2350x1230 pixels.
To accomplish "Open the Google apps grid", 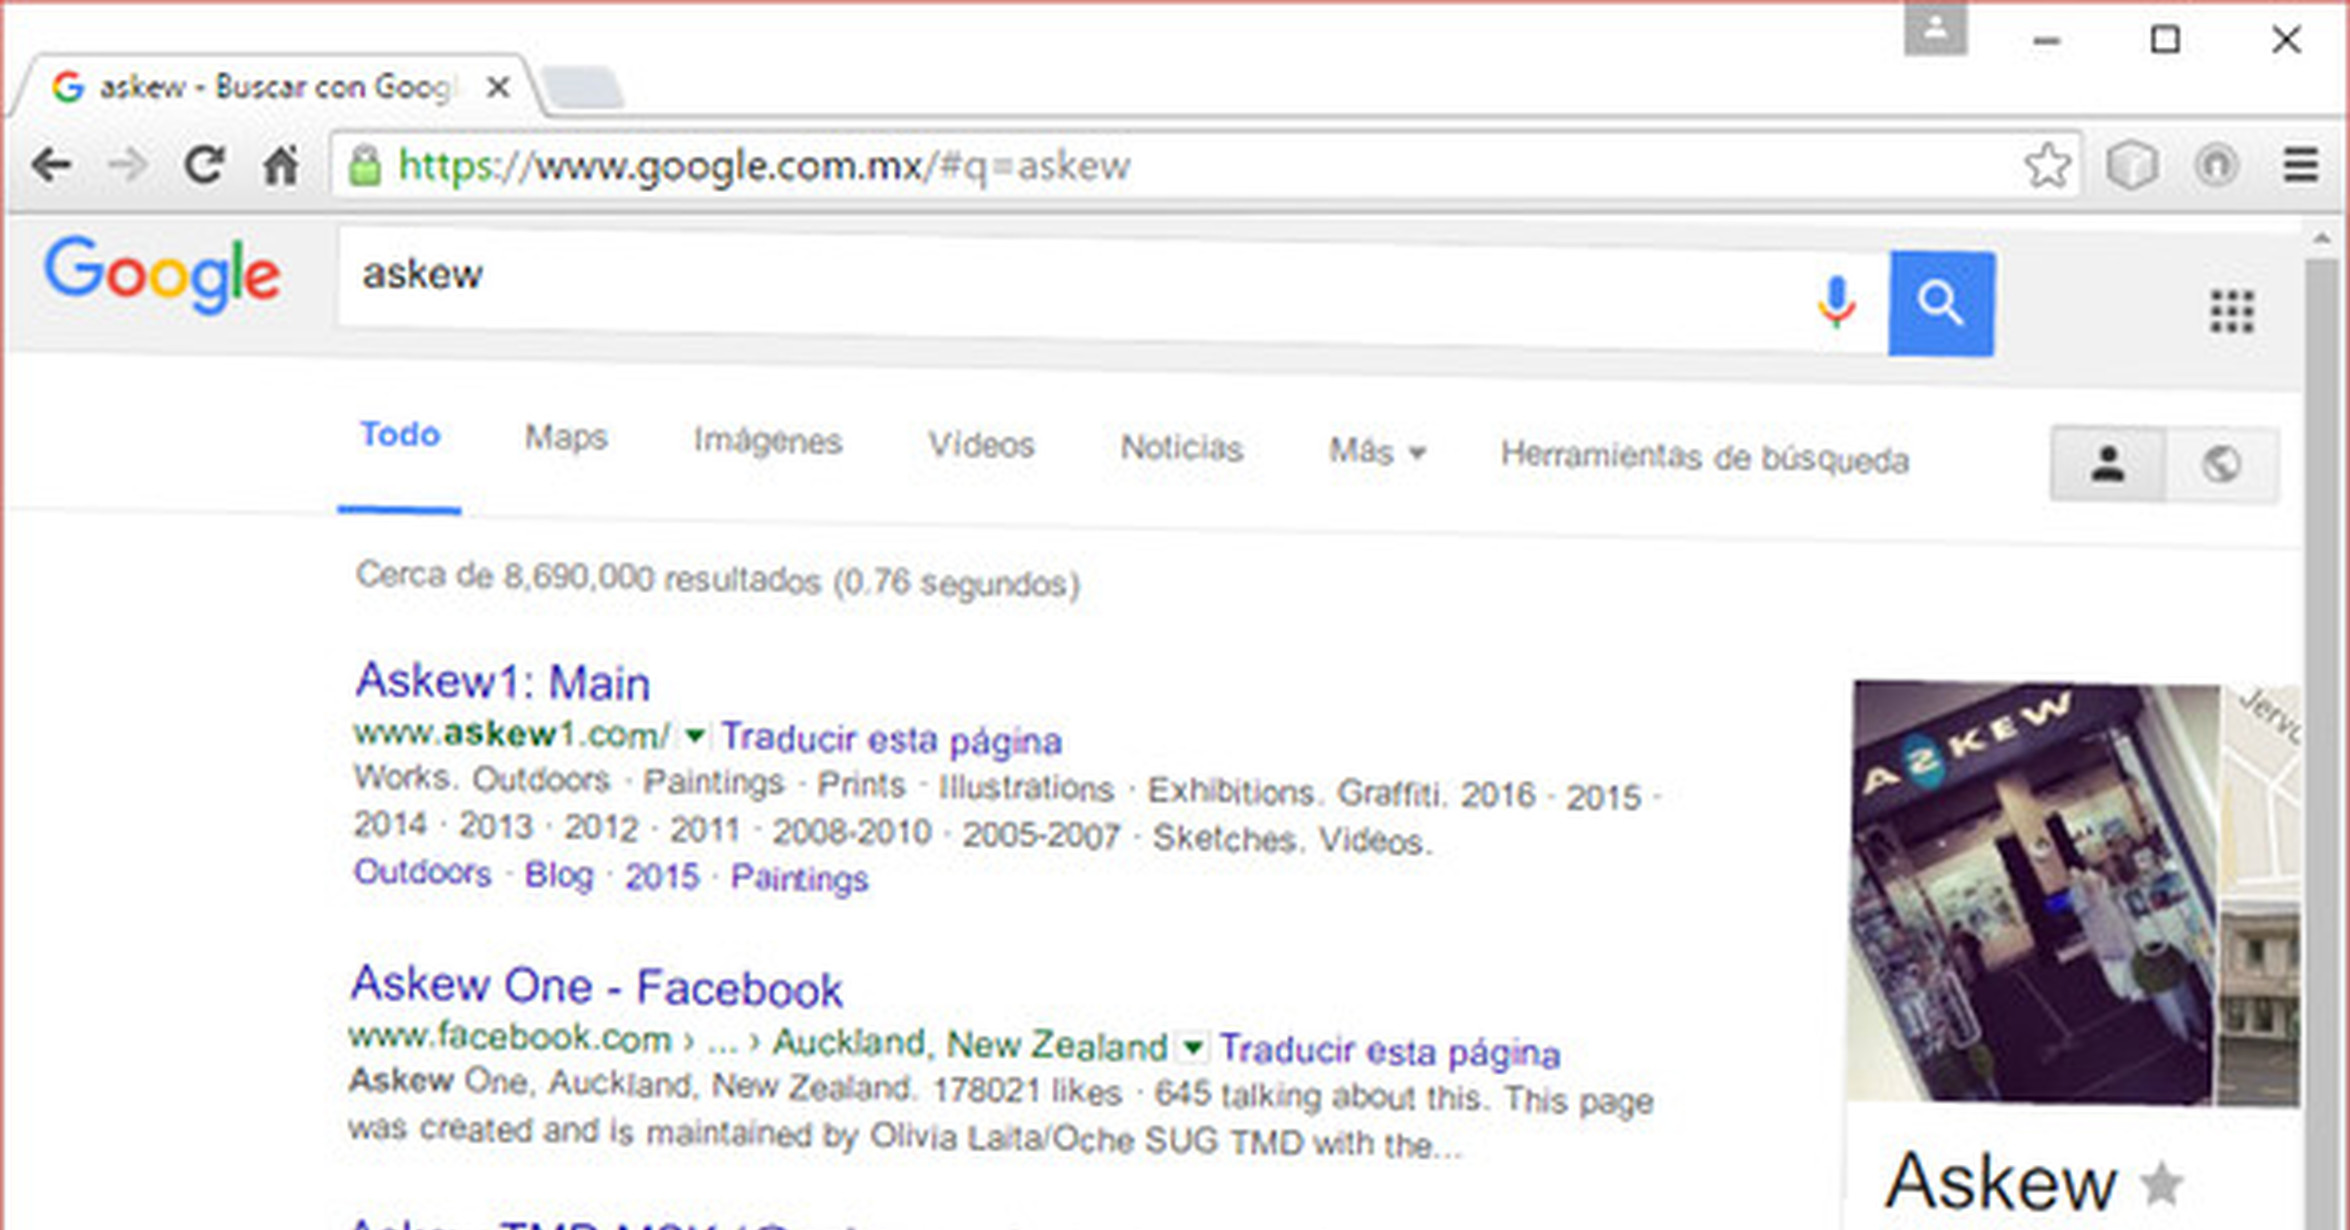I will (x=2231, y=311).
